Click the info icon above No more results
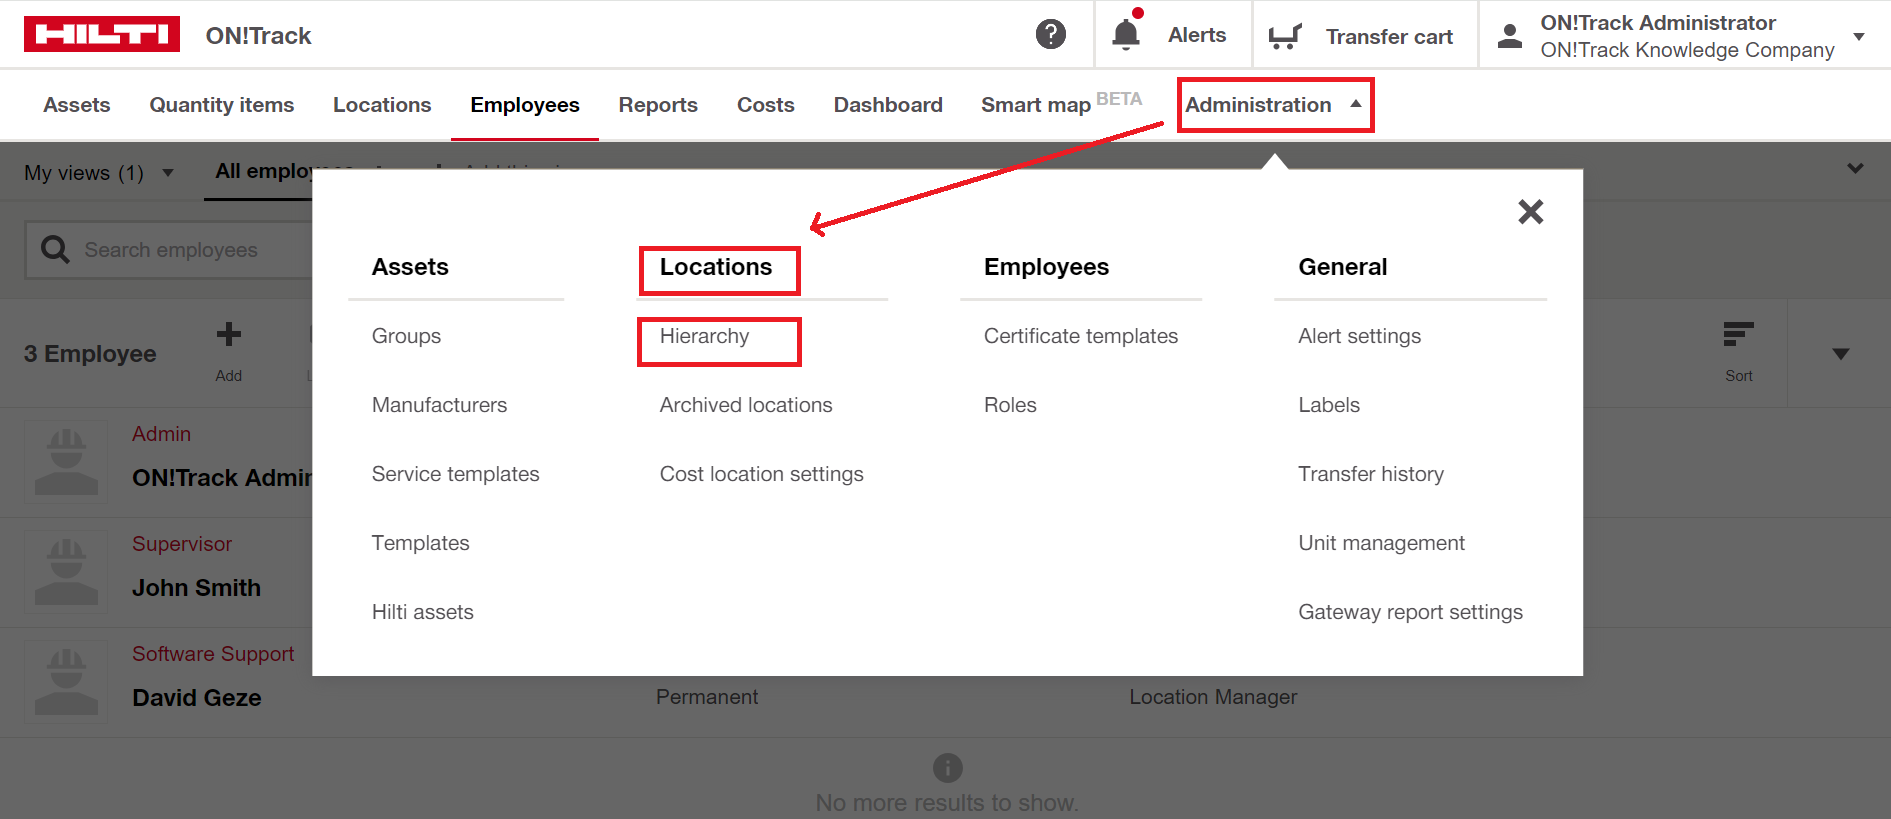Image resolution: width=1891 pixels, height=819 pixels. click(947, 768)
